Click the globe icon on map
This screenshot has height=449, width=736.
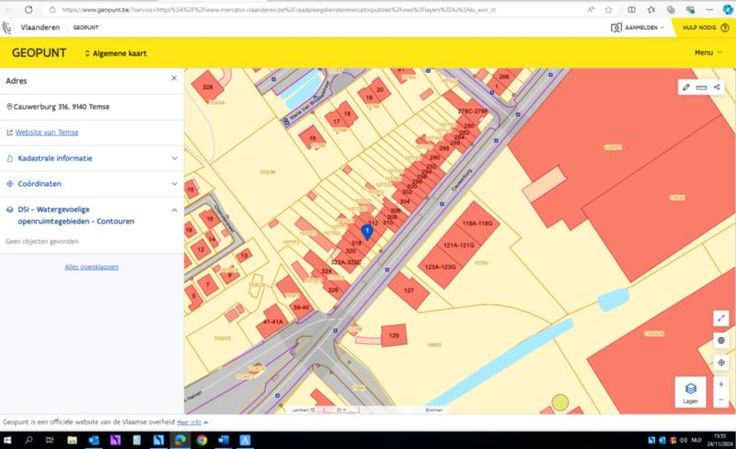pos(721,339)
